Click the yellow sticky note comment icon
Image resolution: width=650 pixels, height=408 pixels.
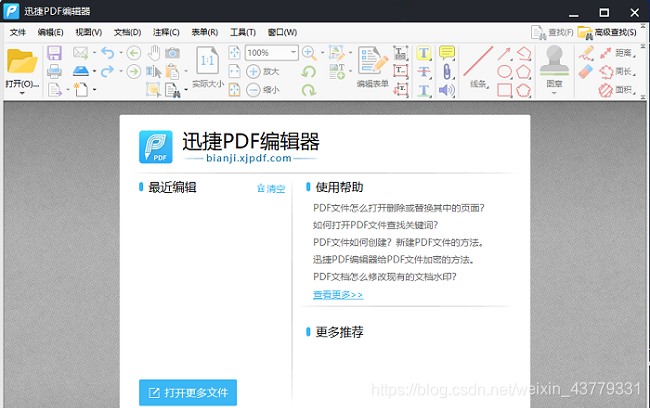pyautogui.click(x=447, y=53)
